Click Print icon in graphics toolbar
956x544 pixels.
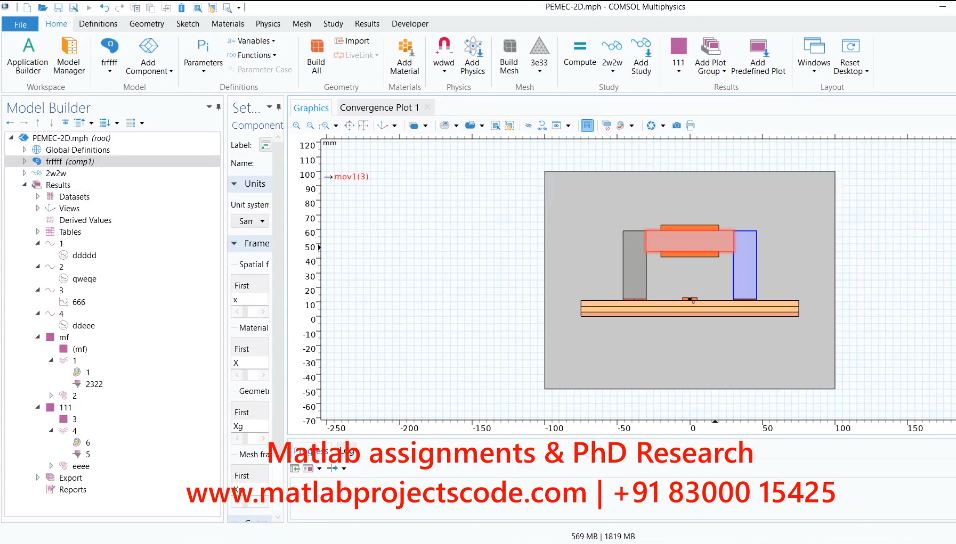click(x=690, y=125)
